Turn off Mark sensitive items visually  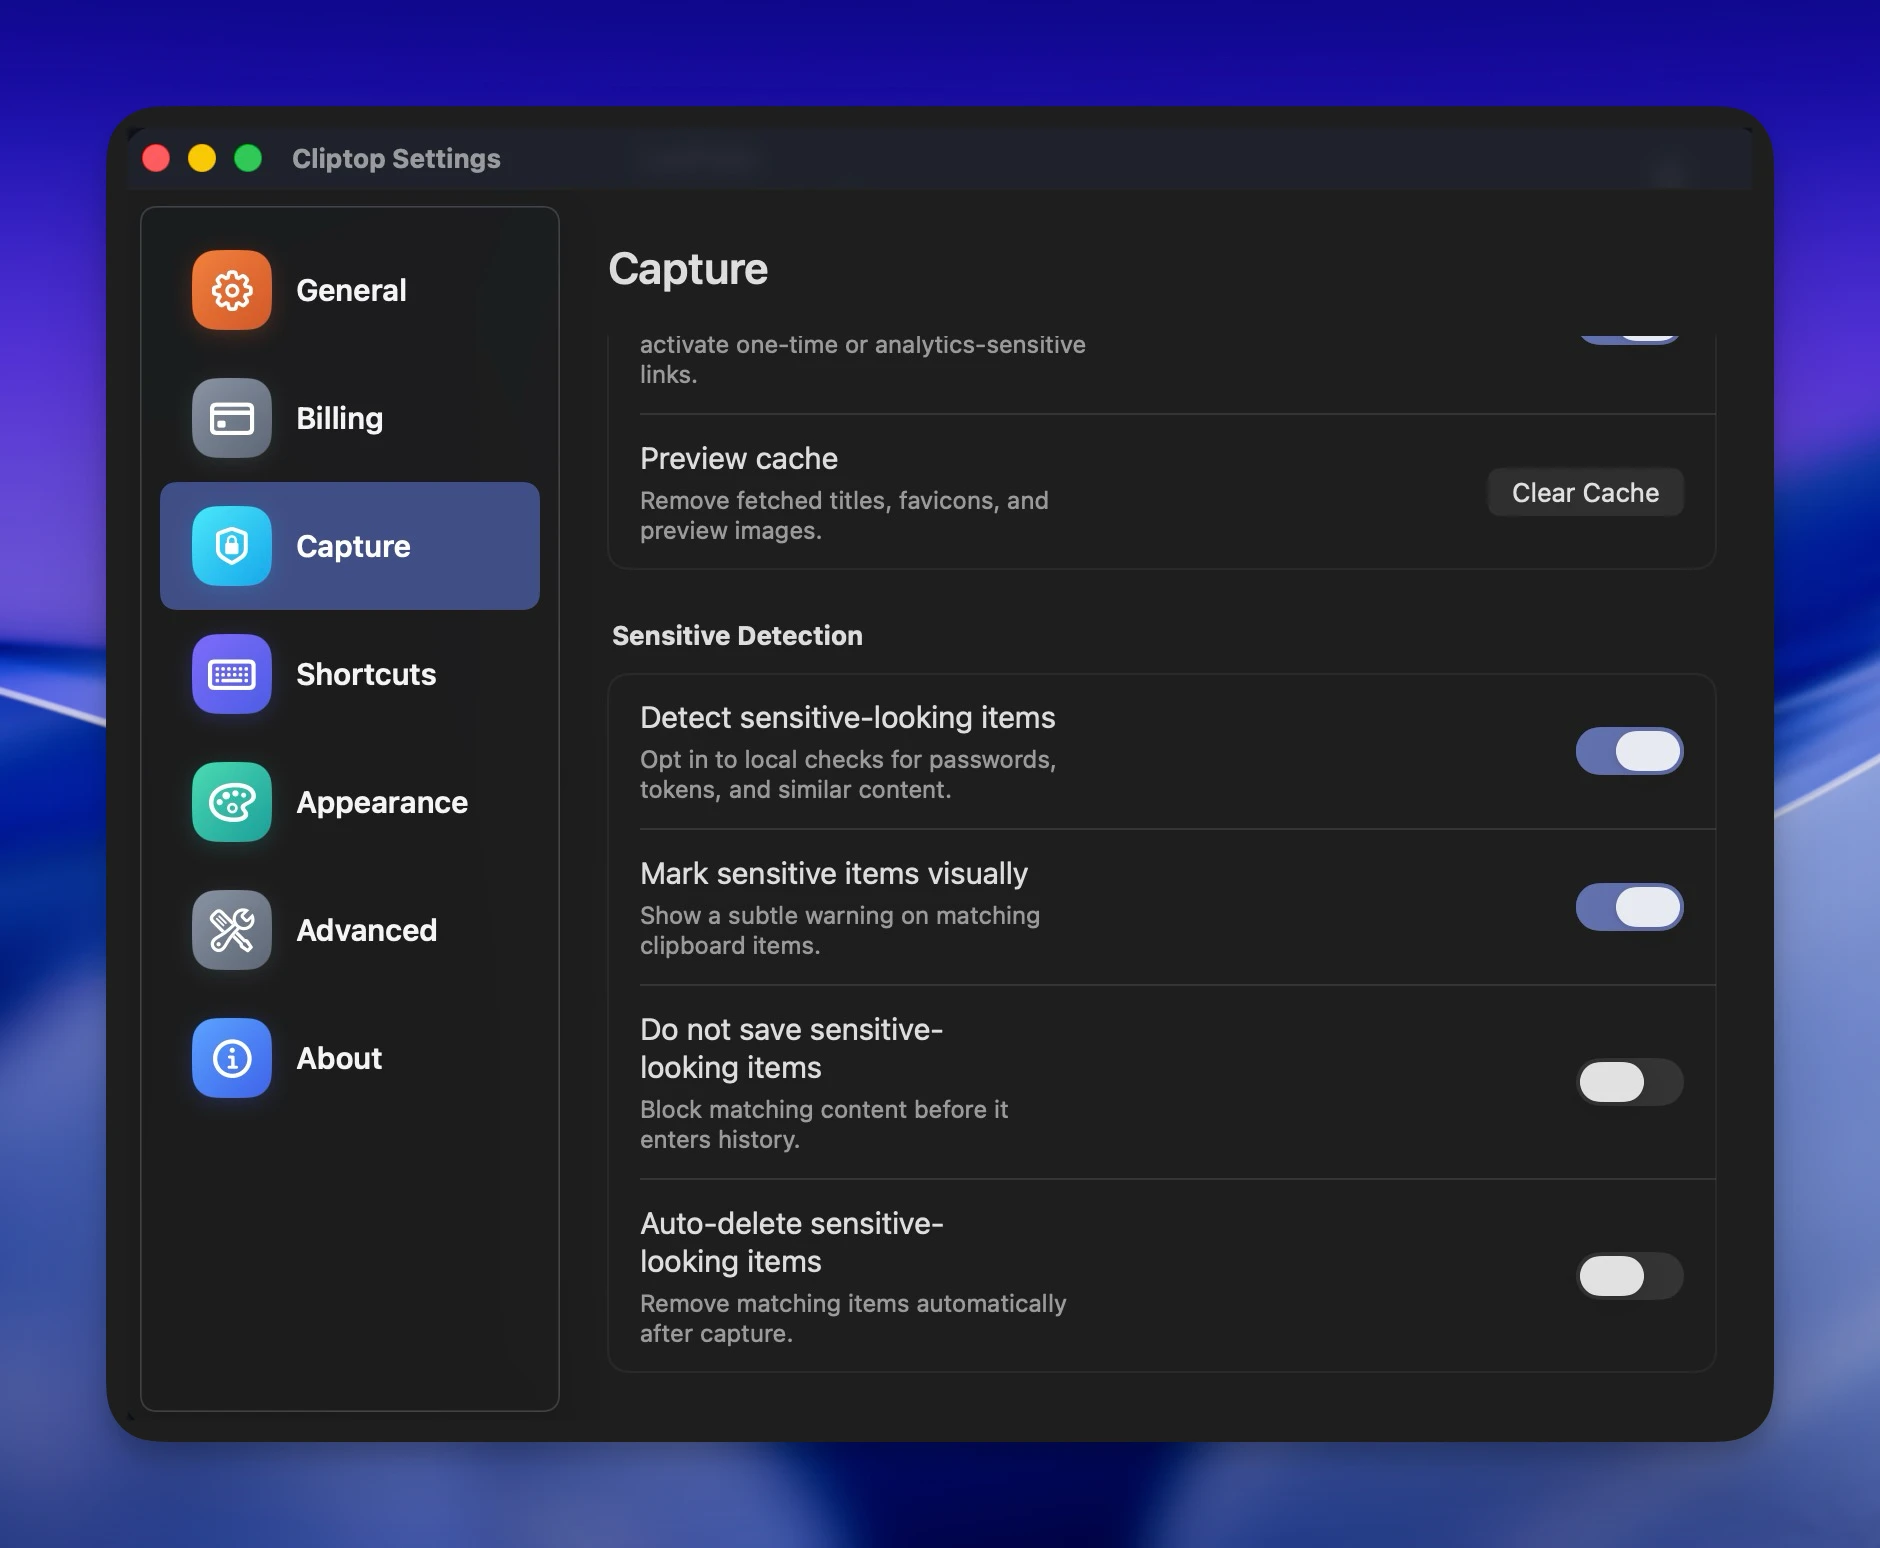[1630, 907]
